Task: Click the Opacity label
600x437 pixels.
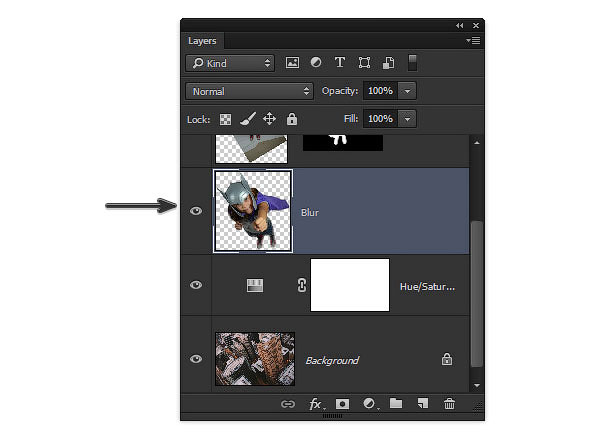Action: (340, 91)
